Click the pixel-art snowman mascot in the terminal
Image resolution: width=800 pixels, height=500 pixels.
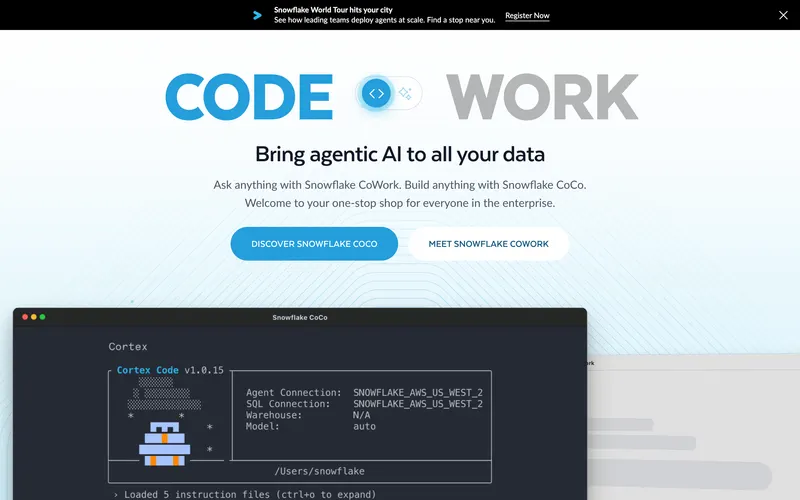coord(164,443)
